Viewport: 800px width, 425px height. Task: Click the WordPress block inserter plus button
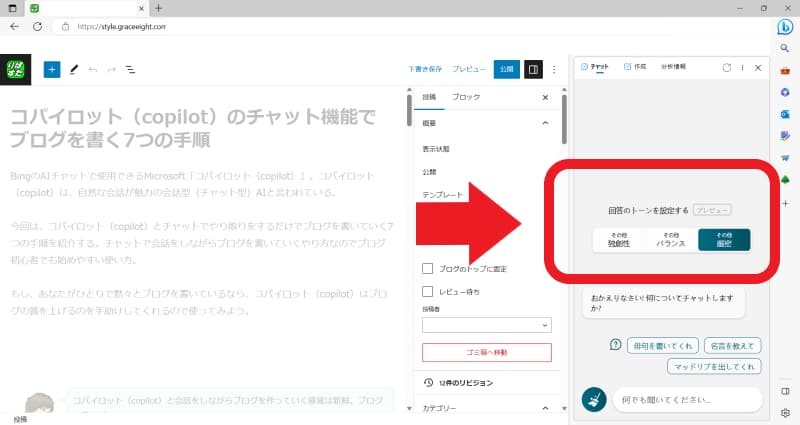coord(52,69)
